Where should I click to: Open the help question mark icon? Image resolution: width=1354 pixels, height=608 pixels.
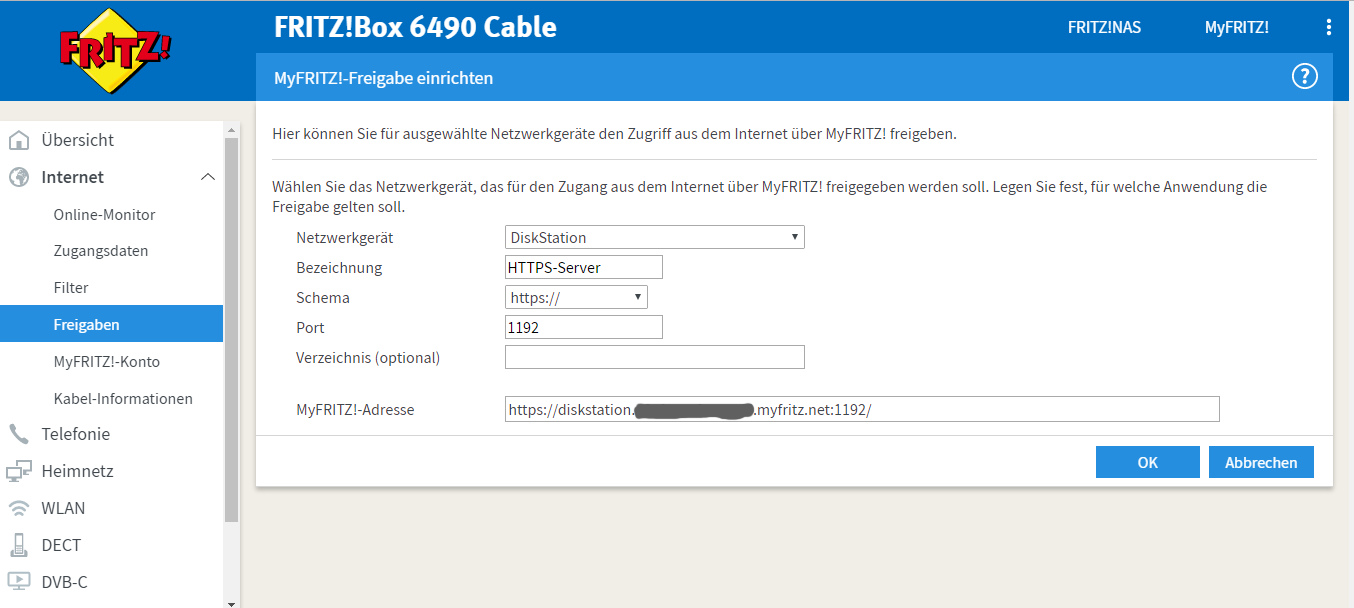(1304, 77)
